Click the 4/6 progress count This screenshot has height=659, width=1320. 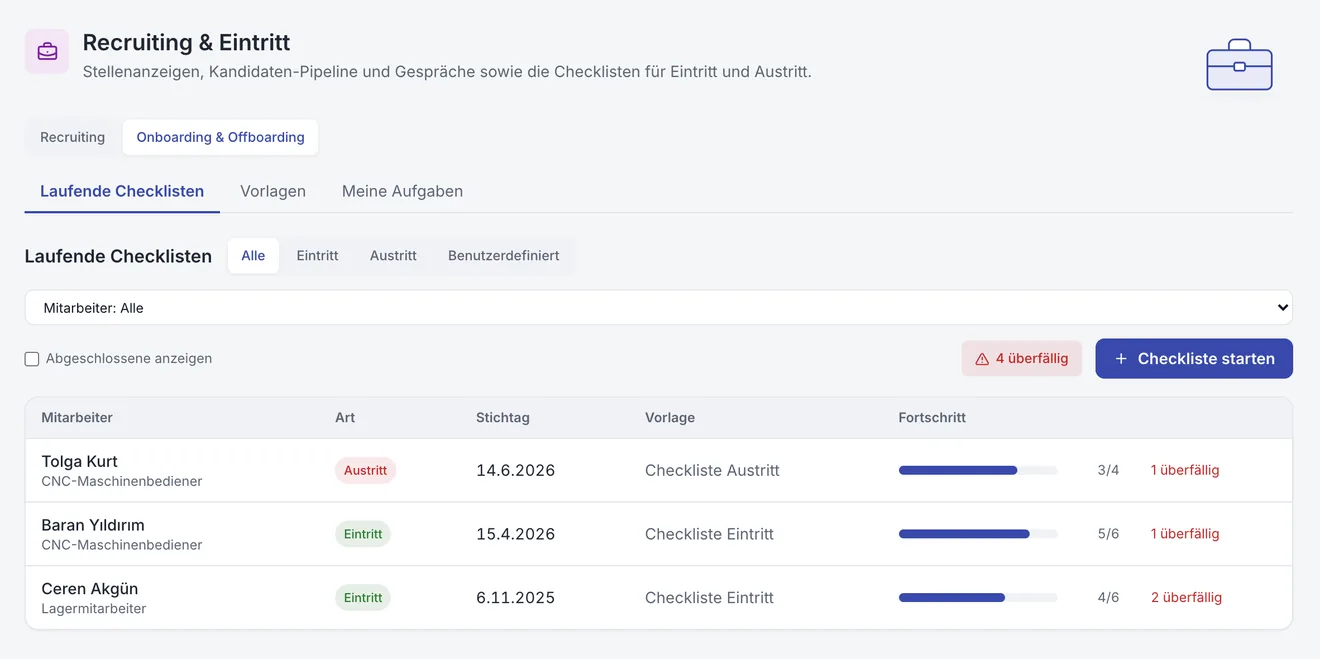pos(1108,598)
